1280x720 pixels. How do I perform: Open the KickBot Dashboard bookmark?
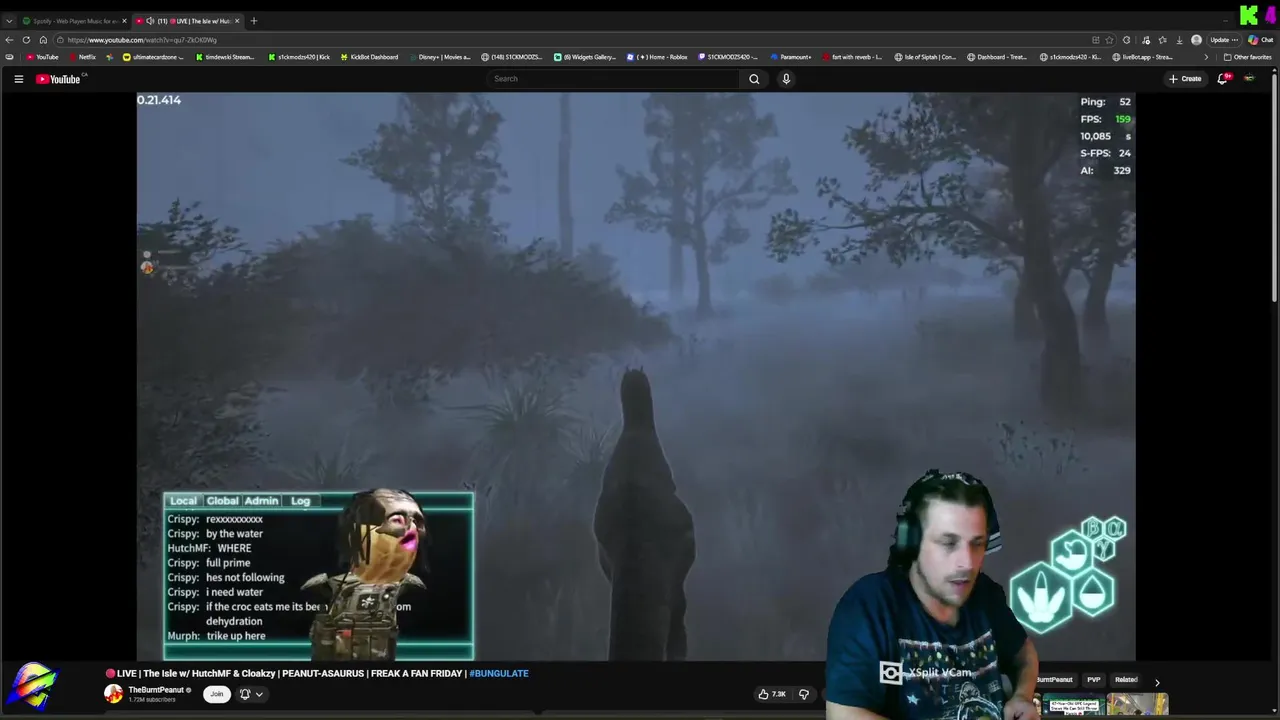pos(369,57)
